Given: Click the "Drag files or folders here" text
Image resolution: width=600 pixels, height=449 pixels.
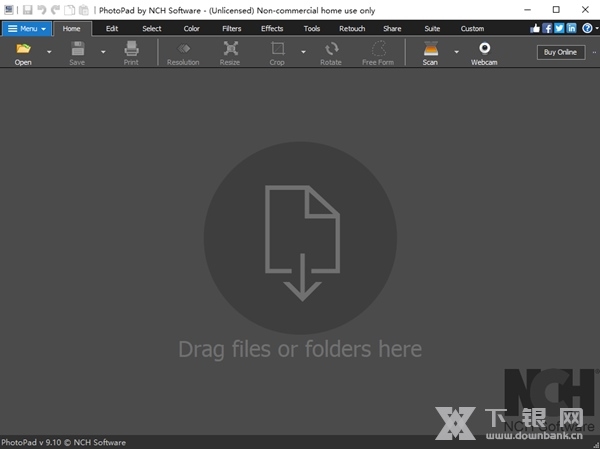Looking at the screenshot, I should pos(300,349).
